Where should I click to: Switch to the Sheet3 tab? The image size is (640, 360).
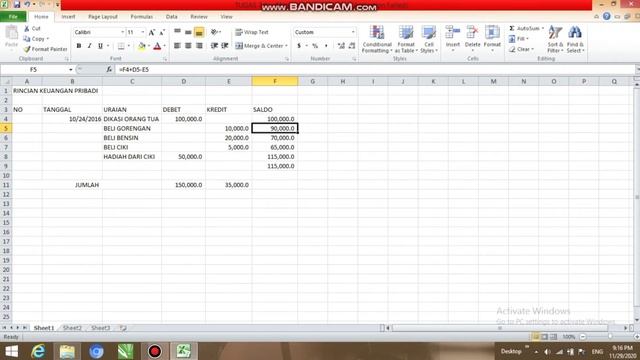click(100, 328)
